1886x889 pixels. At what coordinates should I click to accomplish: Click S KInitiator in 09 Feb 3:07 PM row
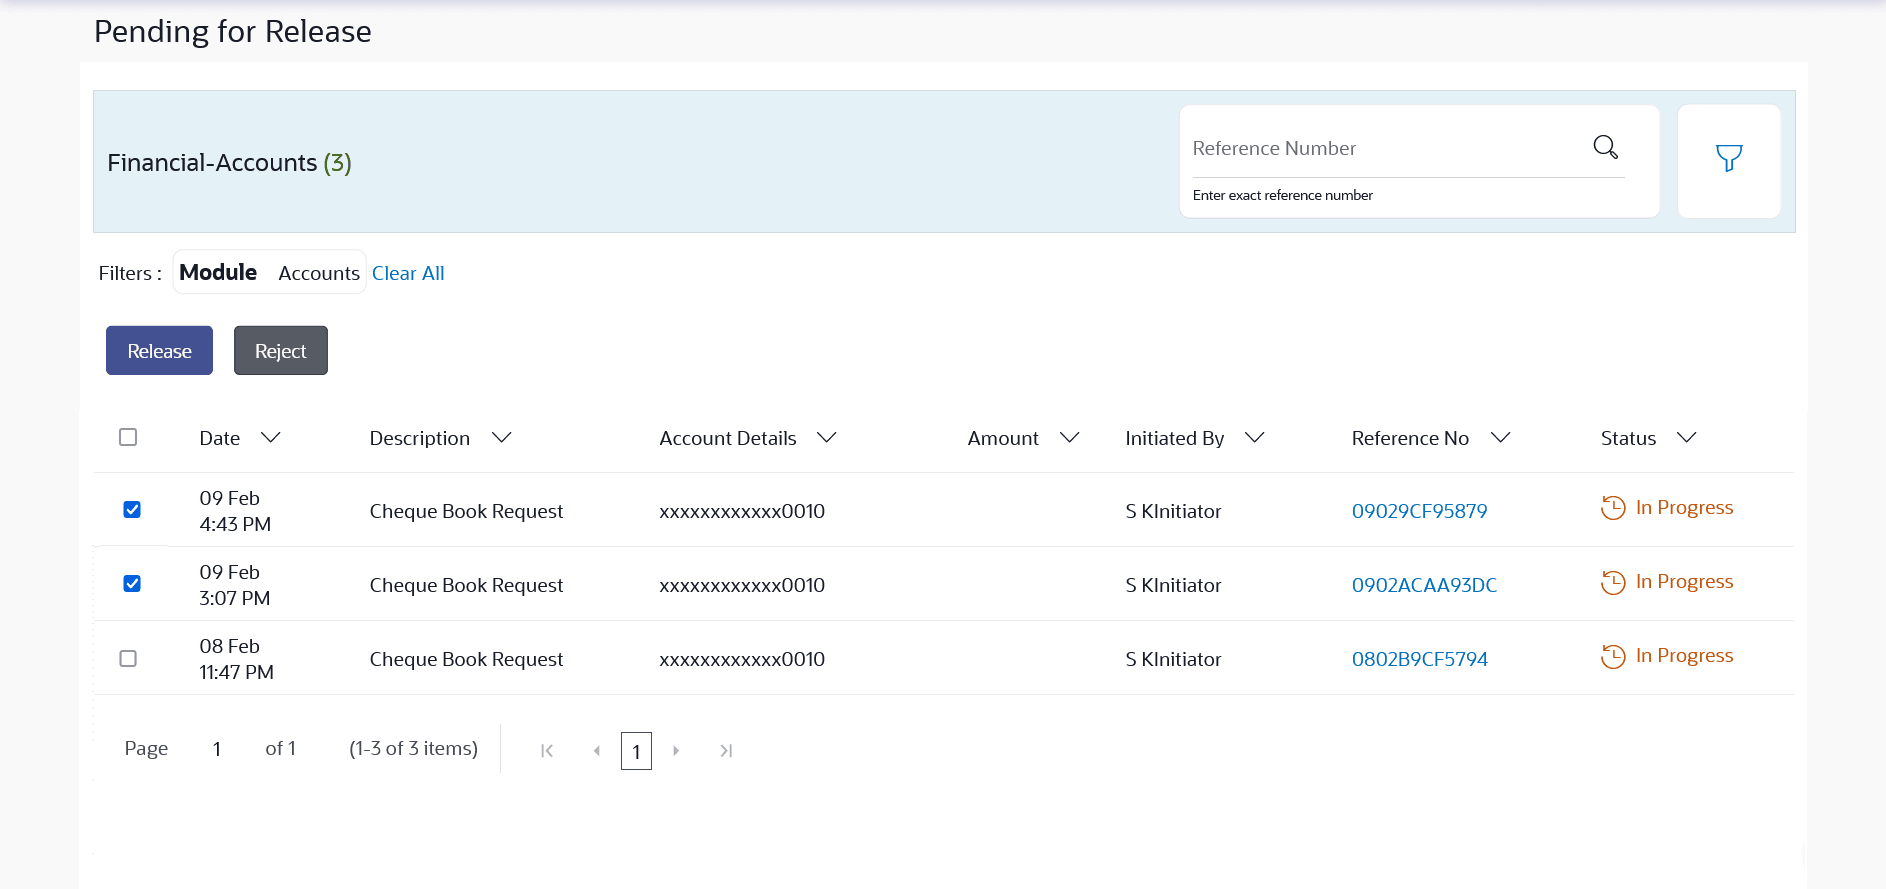[1173, 585]
